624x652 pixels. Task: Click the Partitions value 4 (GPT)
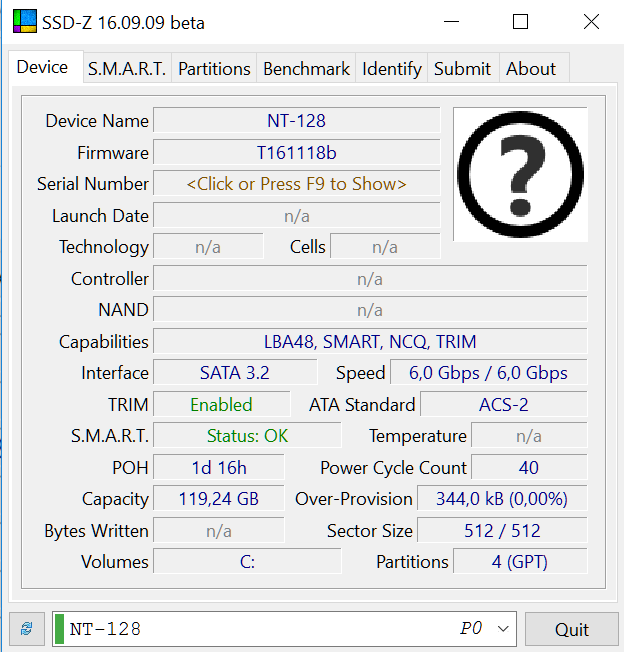point(520,561)
